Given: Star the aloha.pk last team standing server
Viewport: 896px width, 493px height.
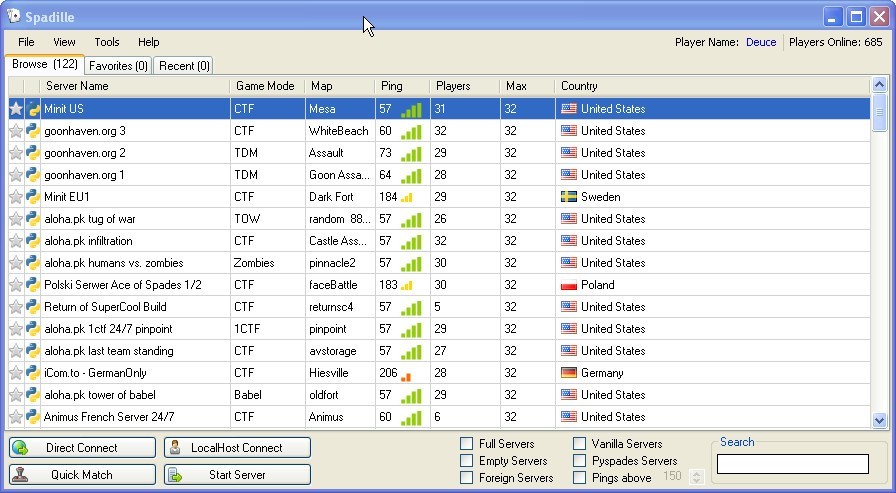Looking at the screenshot, I should click(16, 351).
